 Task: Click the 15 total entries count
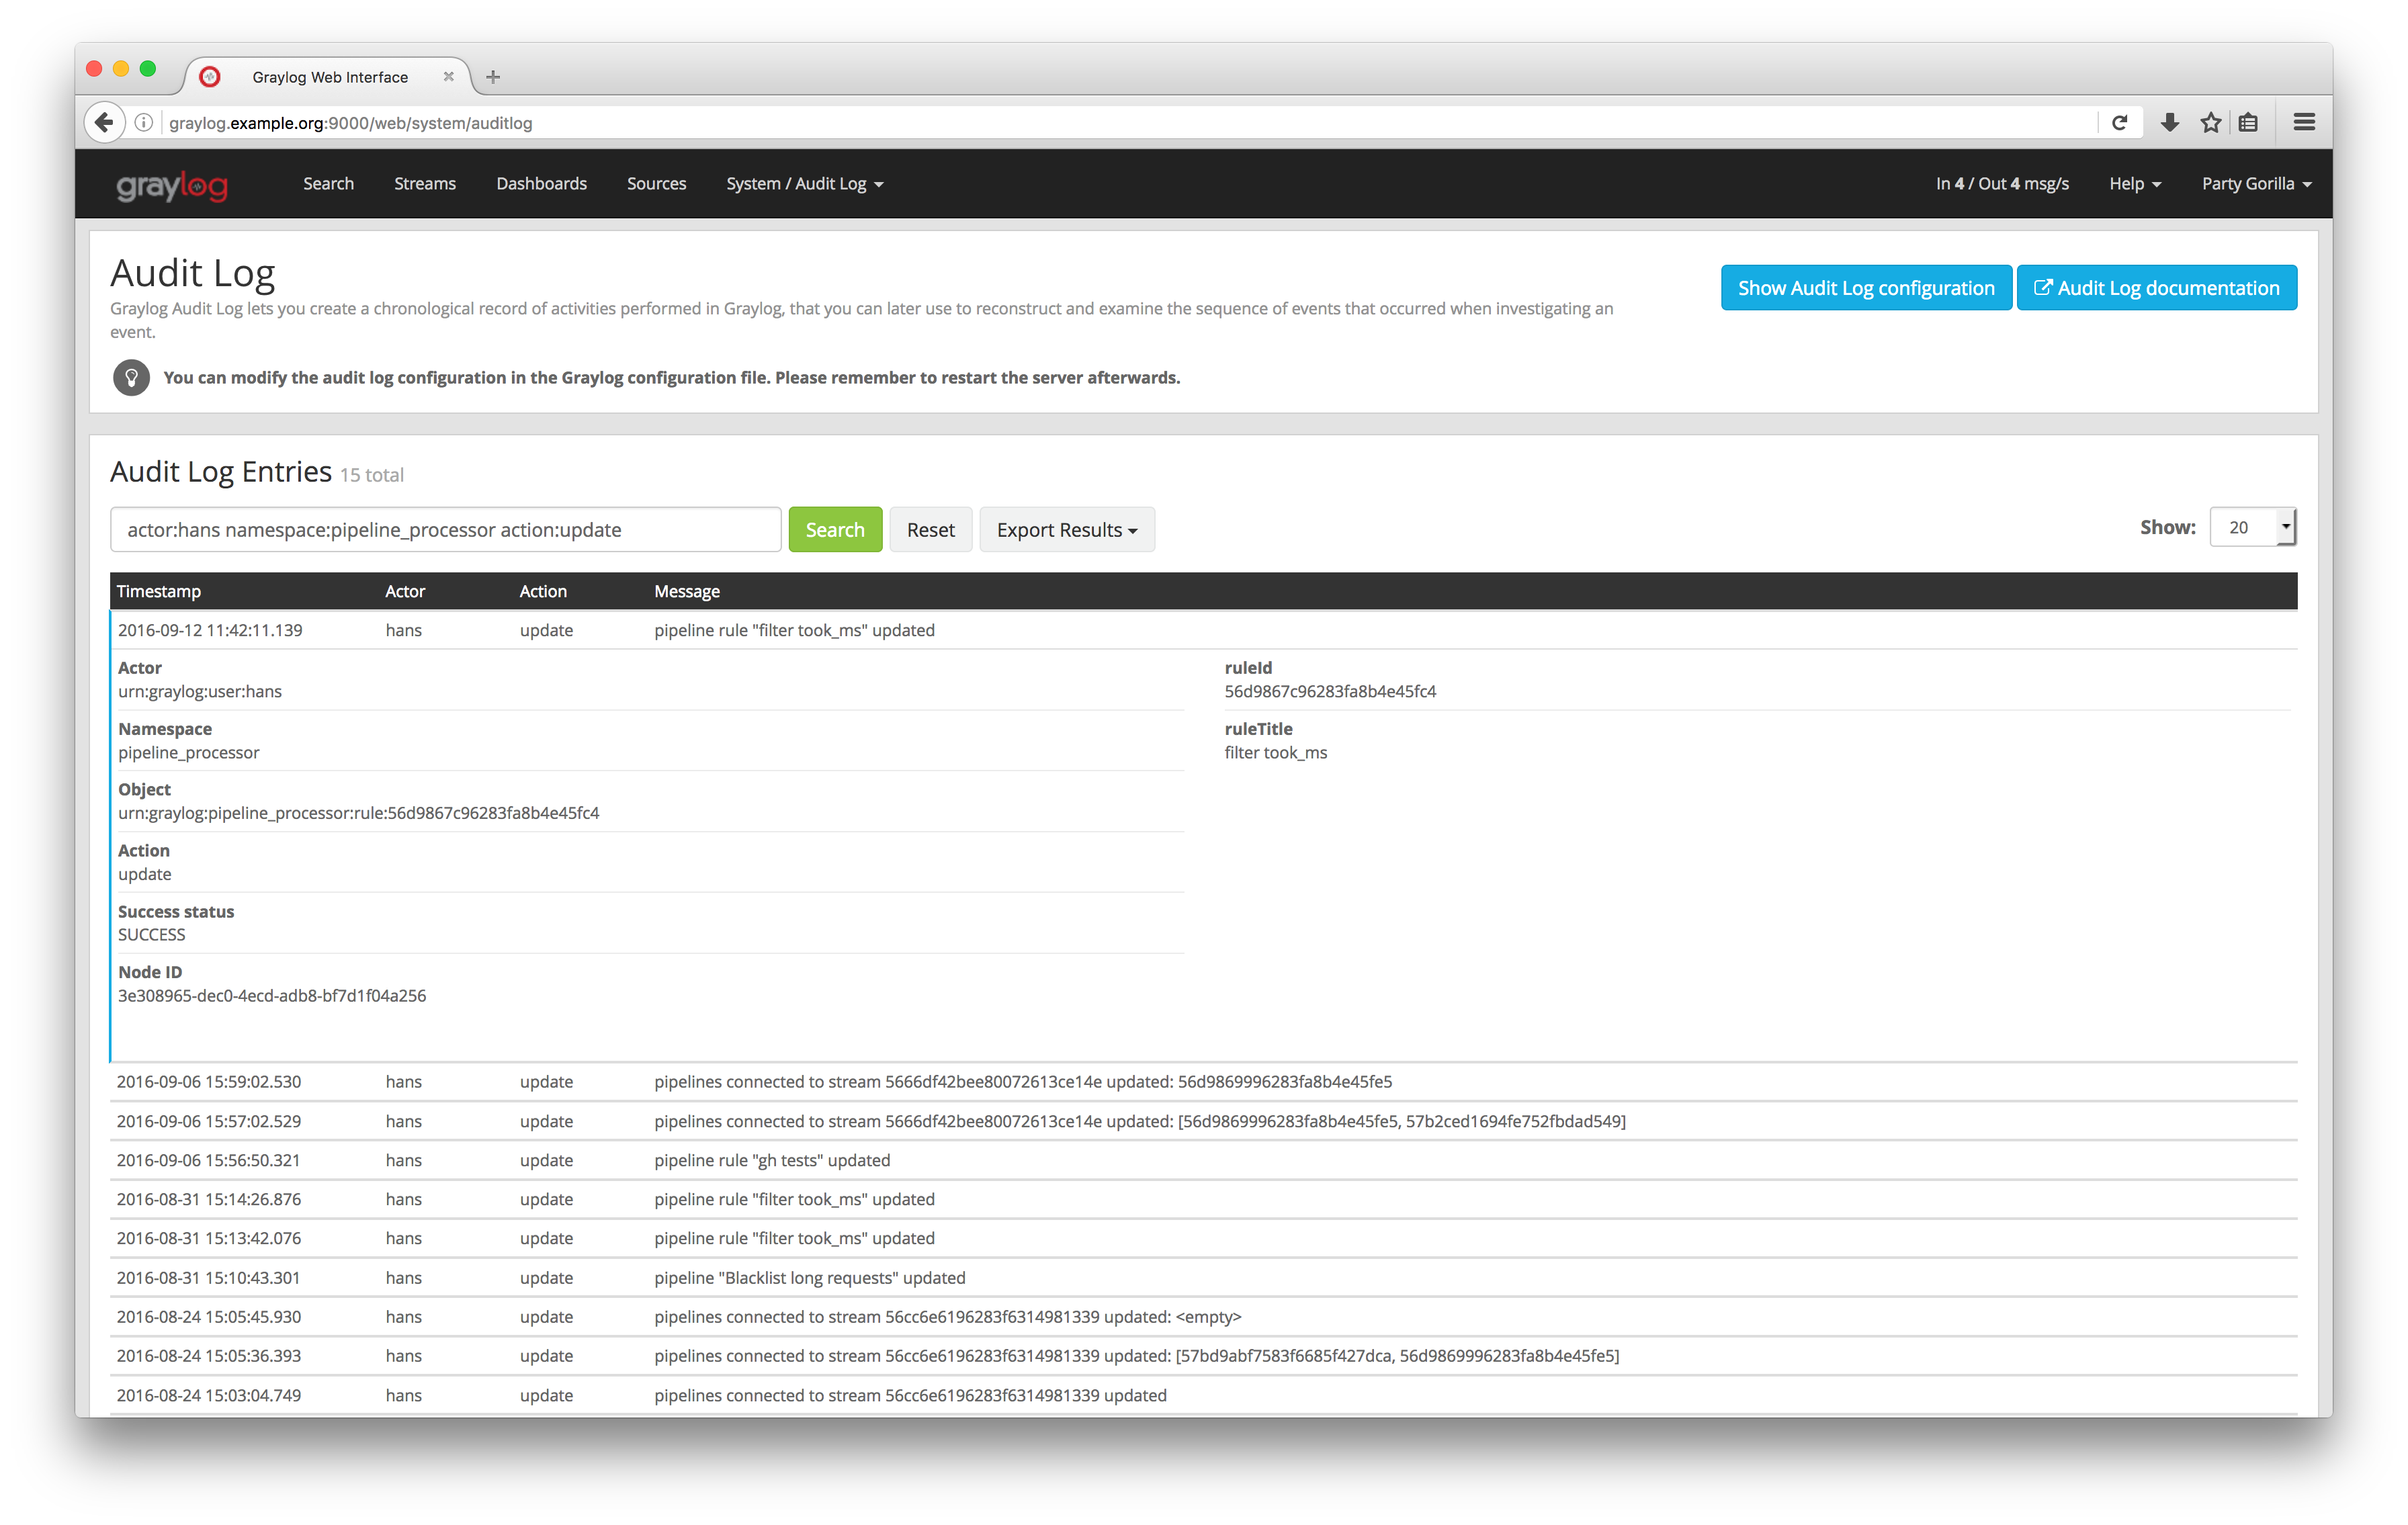pos(372,475)
